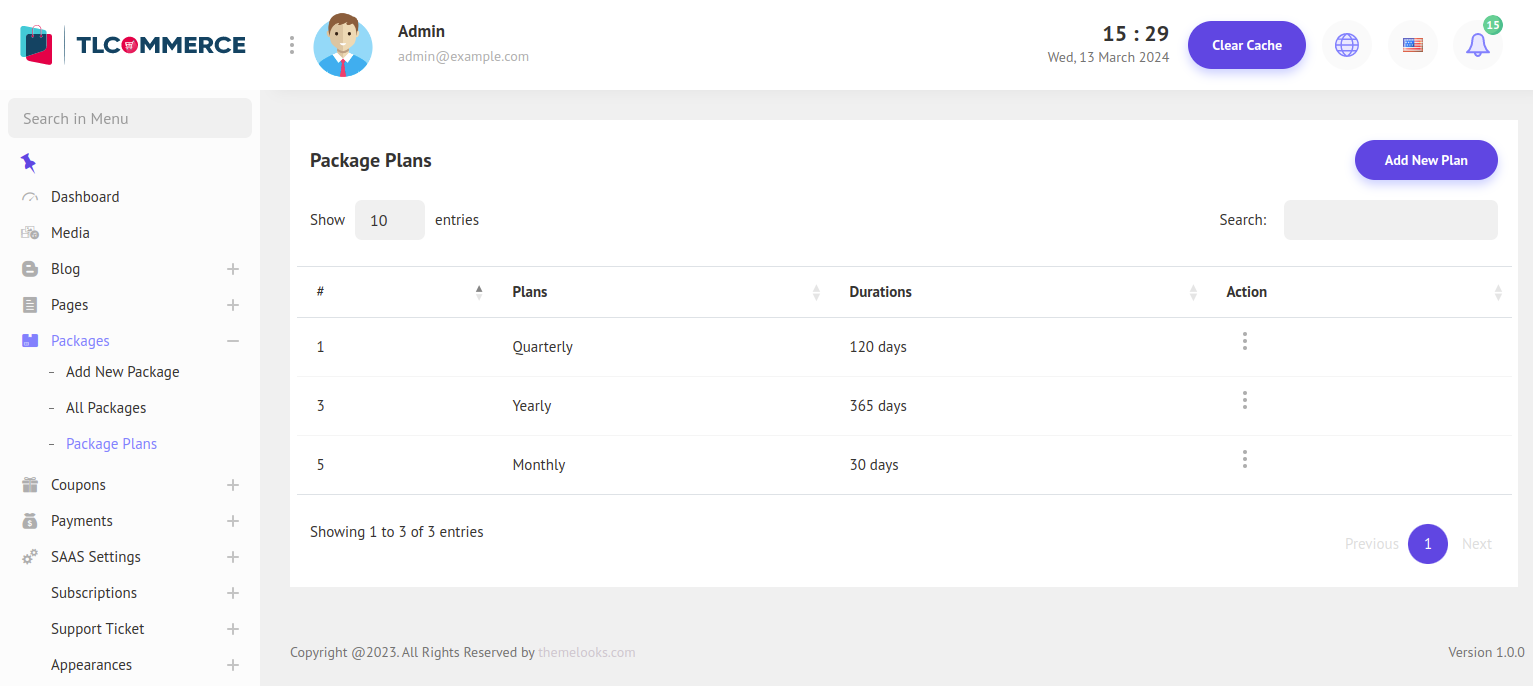Open the action menu for Yearly plan
1533x686 pixels.
(x=1244, y=401)
